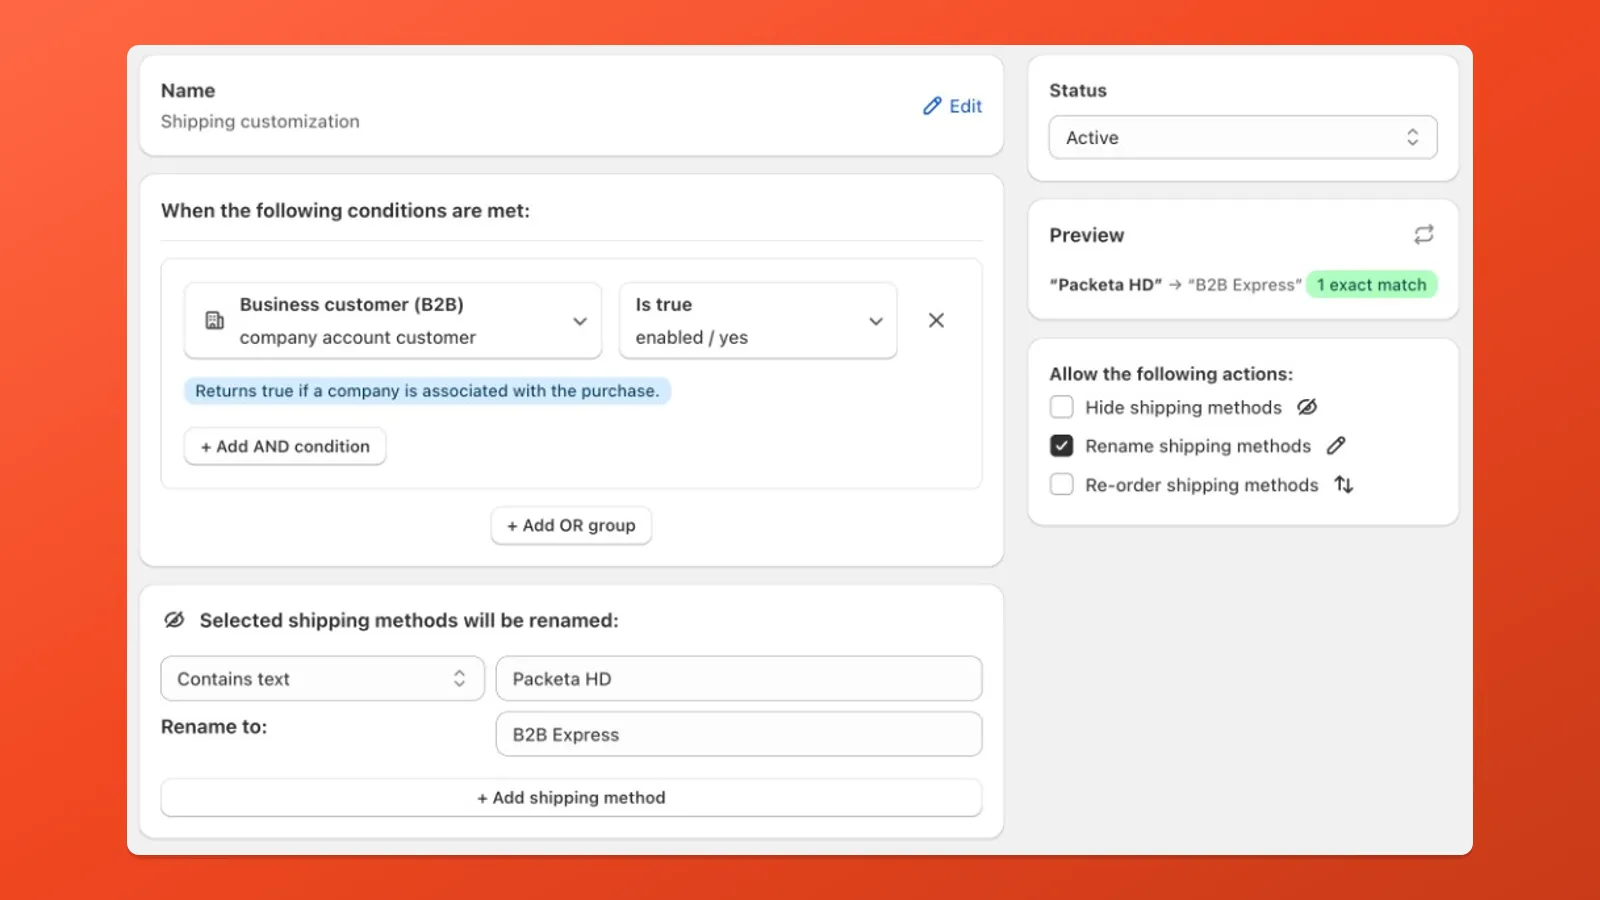Click the company building icon in the condition row
The width and height of the screenshot is (1600, 900).
(215, 320)
